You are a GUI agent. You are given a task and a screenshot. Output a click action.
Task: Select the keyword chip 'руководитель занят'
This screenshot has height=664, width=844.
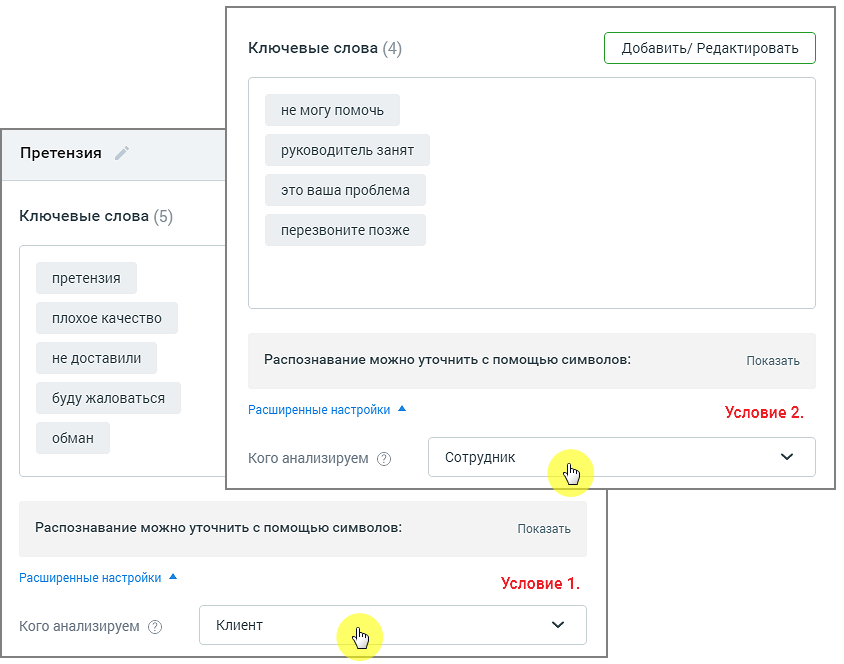click(347, 150)
